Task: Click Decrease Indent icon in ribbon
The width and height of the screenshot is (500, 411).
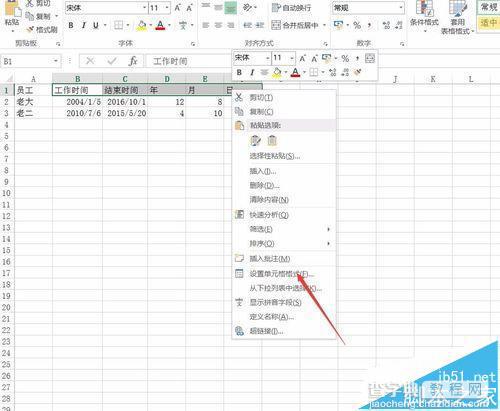Action: click(x=247, y=25)
